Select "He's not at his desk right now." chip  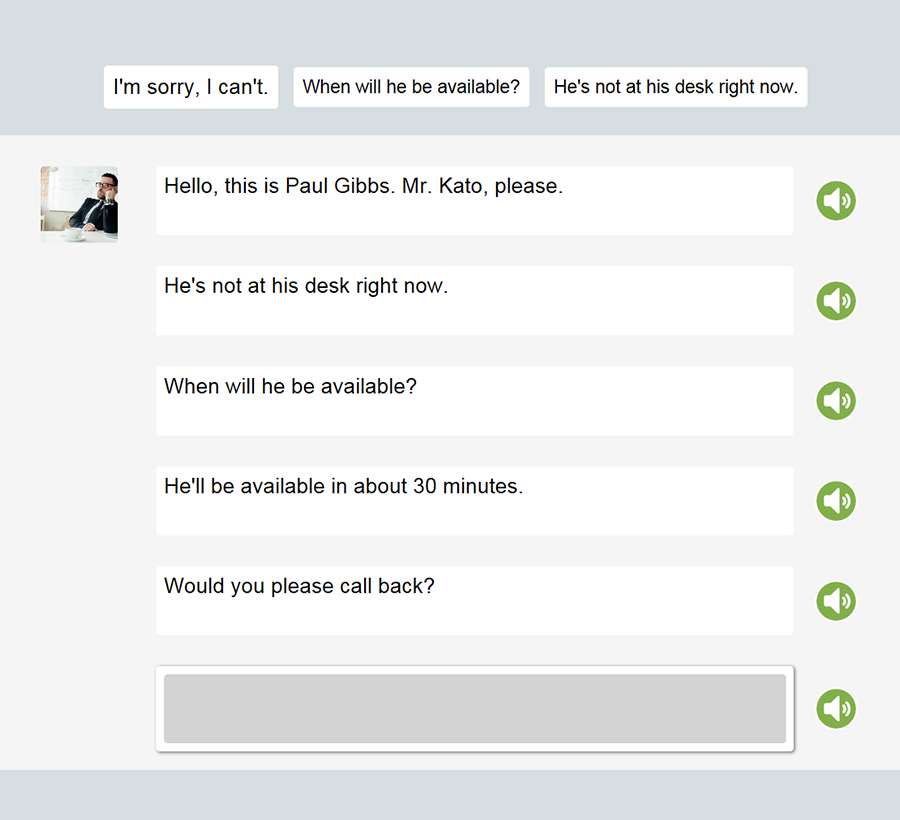tap(676, 87)
